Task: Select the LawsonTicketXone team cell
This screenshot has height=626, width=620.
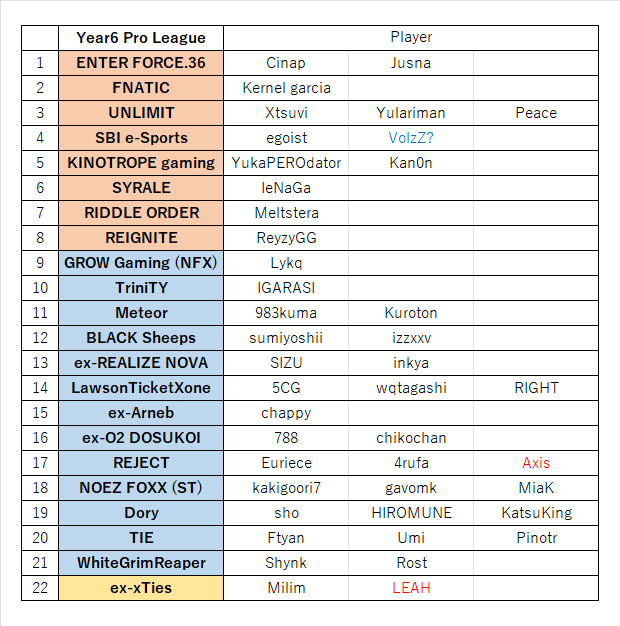Action: [x=141, y=388]
